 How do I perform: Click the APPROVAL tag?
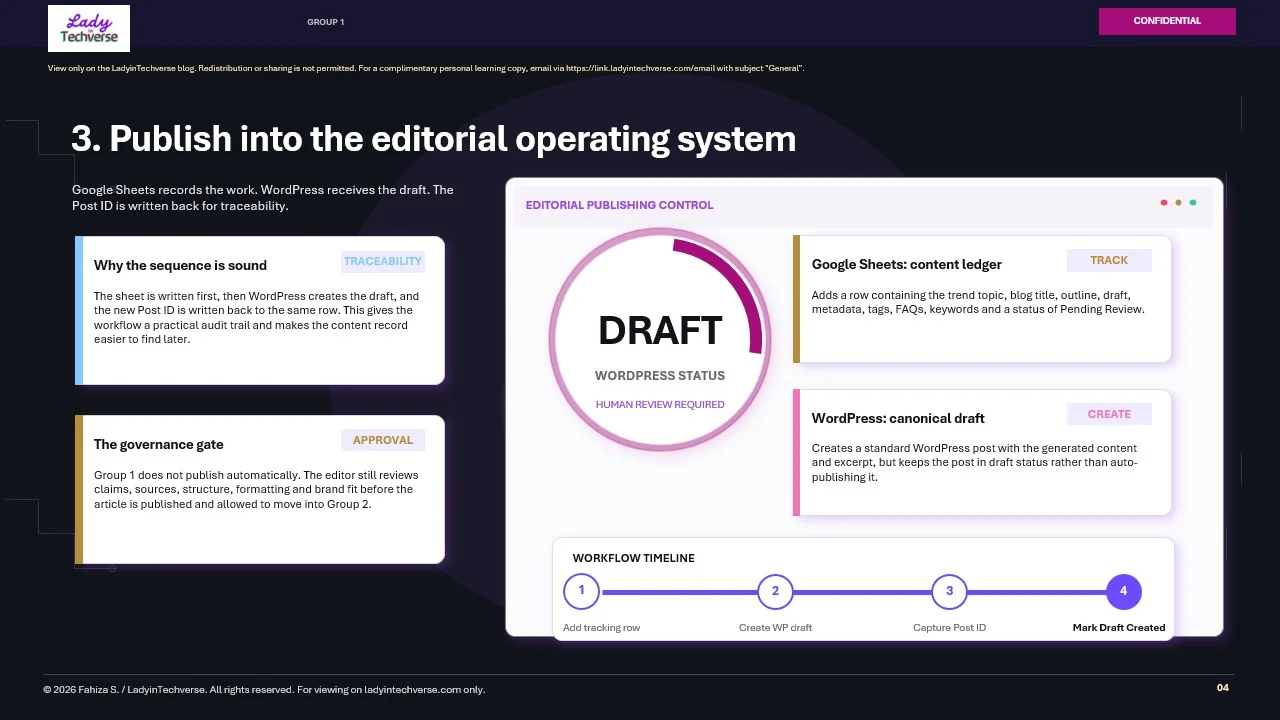(383, 440)
